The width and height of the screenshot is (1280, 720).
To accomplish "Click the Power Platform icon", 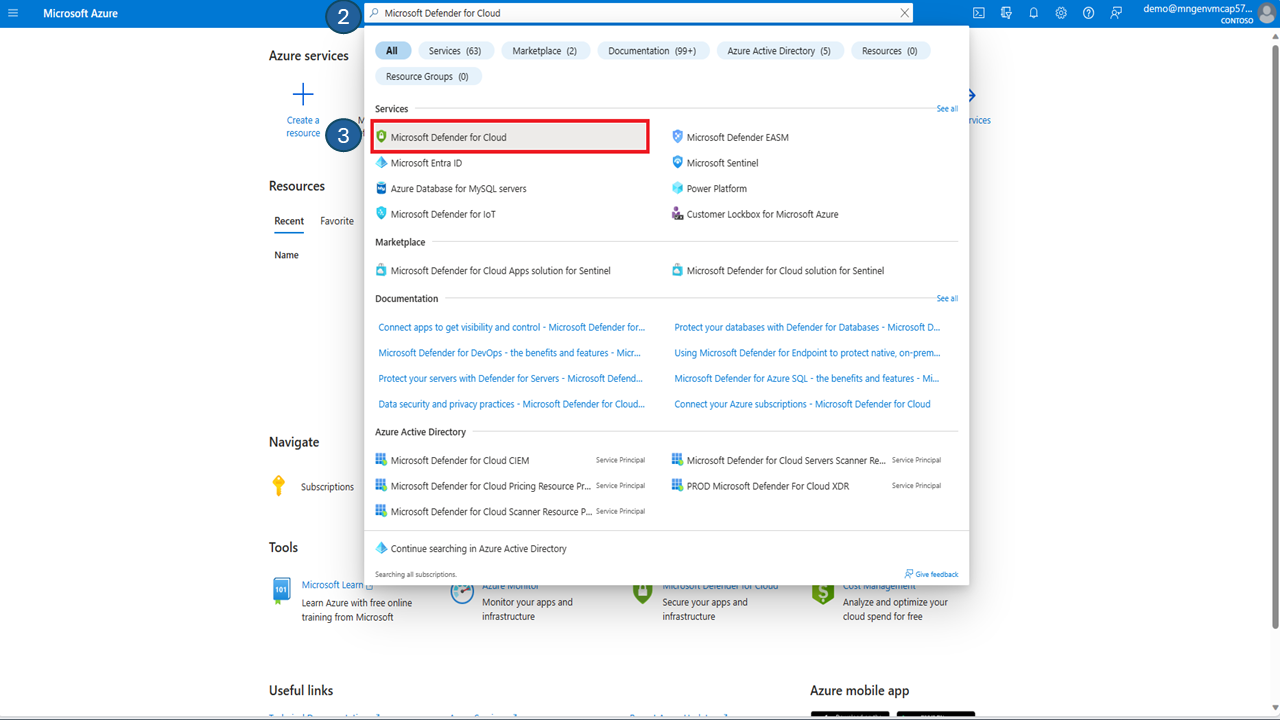I will click(677, 188).
